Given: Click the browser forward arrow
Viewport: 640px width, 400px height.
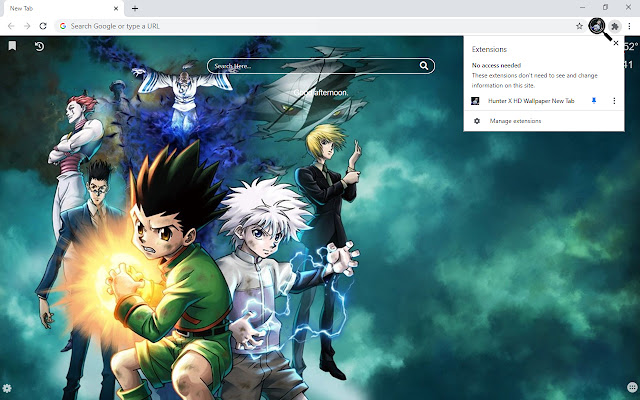Looking at the screenshot, I should click(x=27, y=26).
